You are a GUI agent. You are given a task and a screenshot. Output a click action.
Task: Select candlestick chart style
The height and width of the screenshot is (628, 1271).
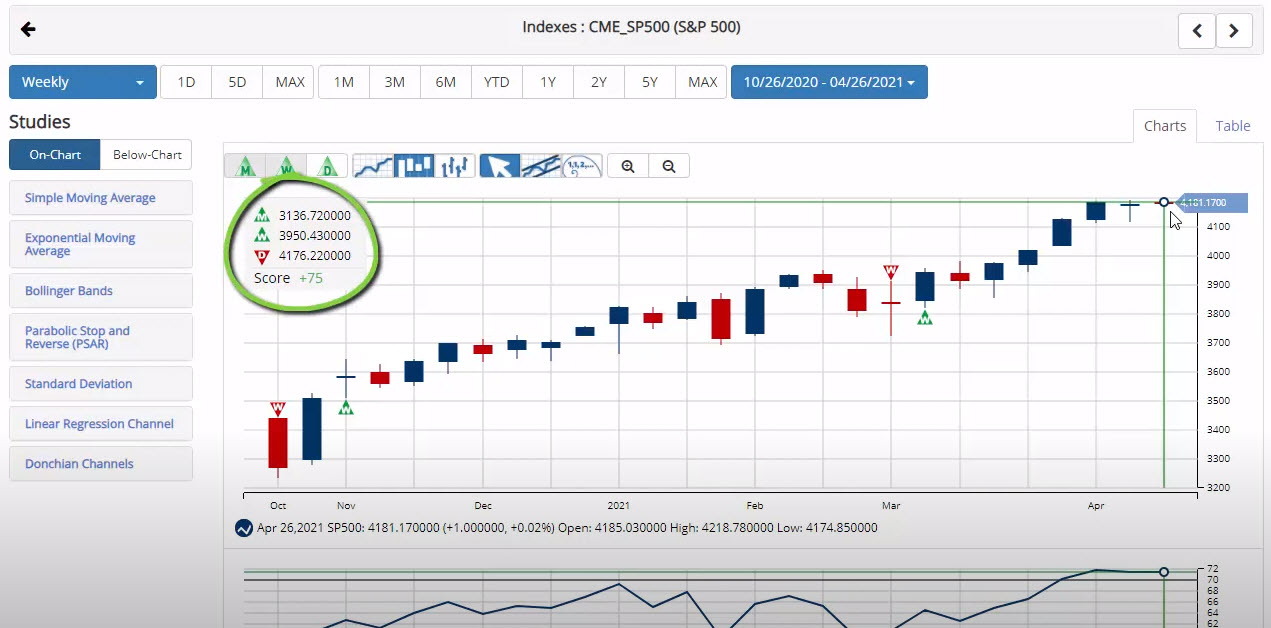click(414, 166)
